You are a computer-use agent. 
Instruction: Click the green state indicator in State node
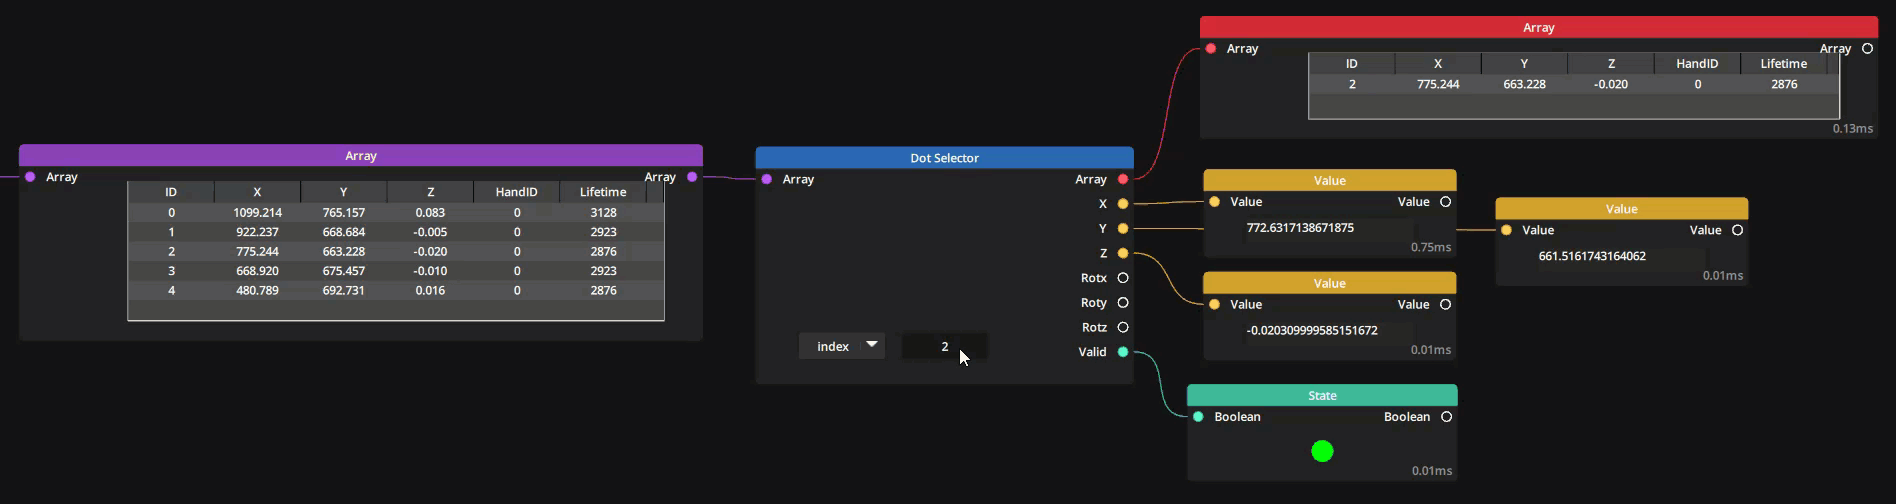pos(1322,452)
